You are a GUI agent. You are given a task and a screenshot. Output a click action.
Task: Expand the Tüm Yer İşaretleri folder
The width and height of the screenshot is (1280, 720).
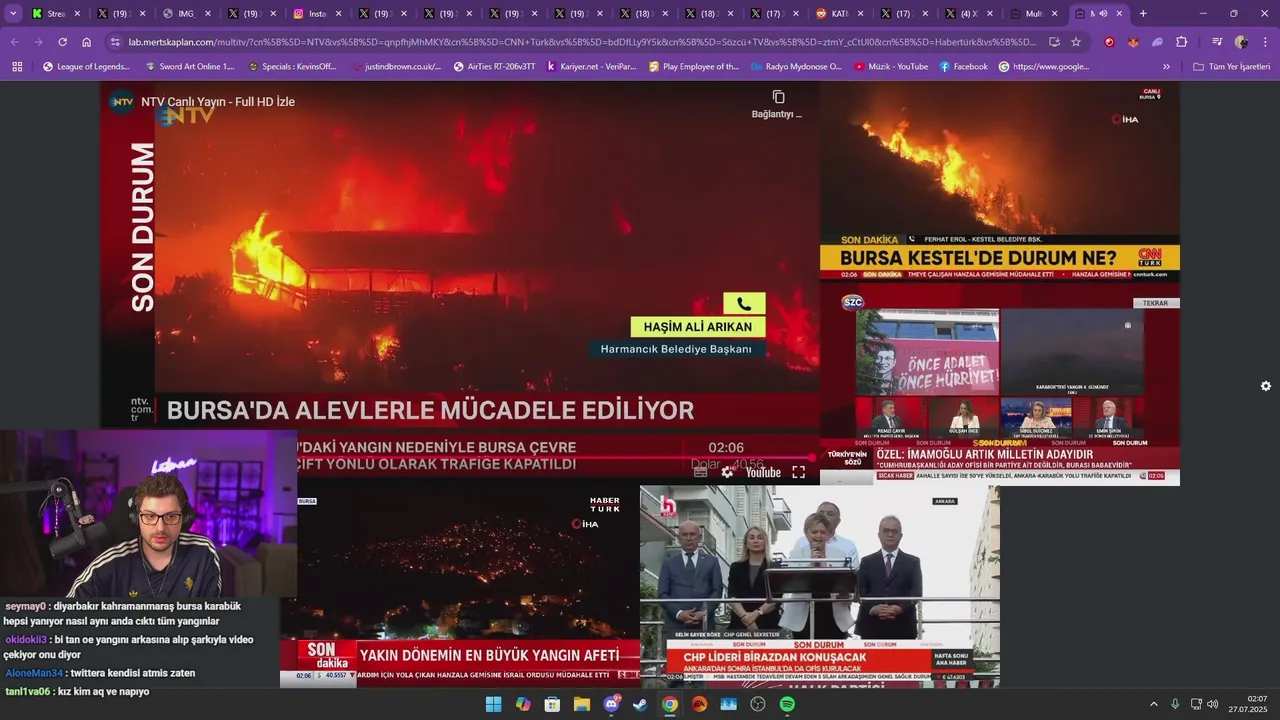(x=1231, y=67)
